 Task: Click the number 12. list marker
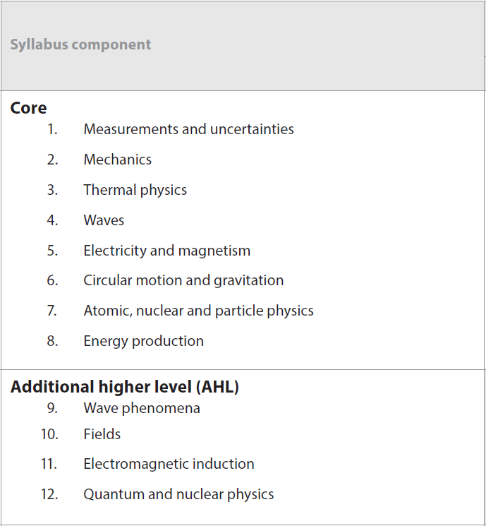coord(50,494)
